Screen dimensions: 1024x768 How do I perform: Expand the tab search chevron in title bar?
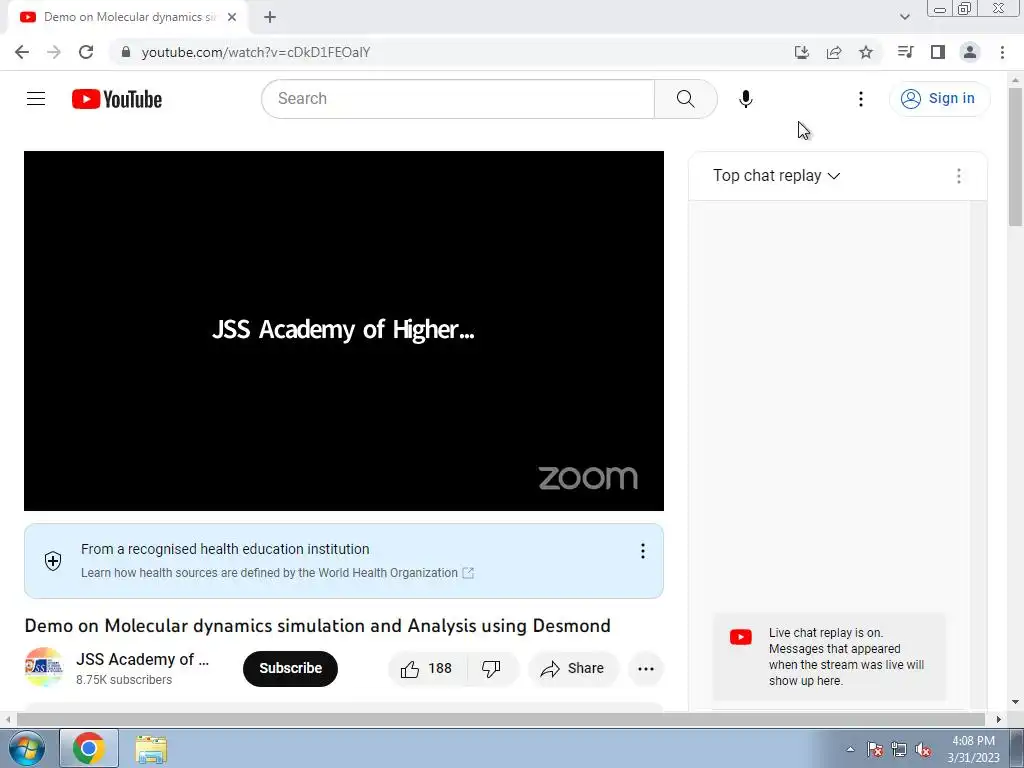(x=904, y=17)
